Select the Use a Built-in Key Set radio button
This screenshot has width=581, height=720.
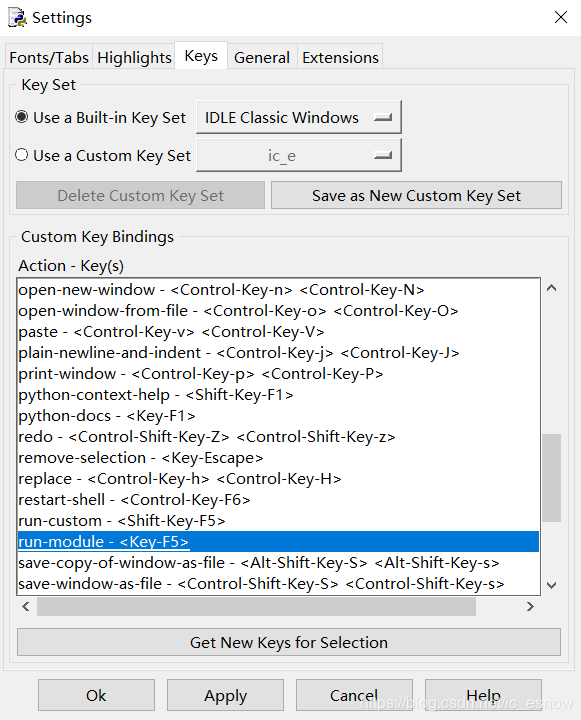(22, 117)
